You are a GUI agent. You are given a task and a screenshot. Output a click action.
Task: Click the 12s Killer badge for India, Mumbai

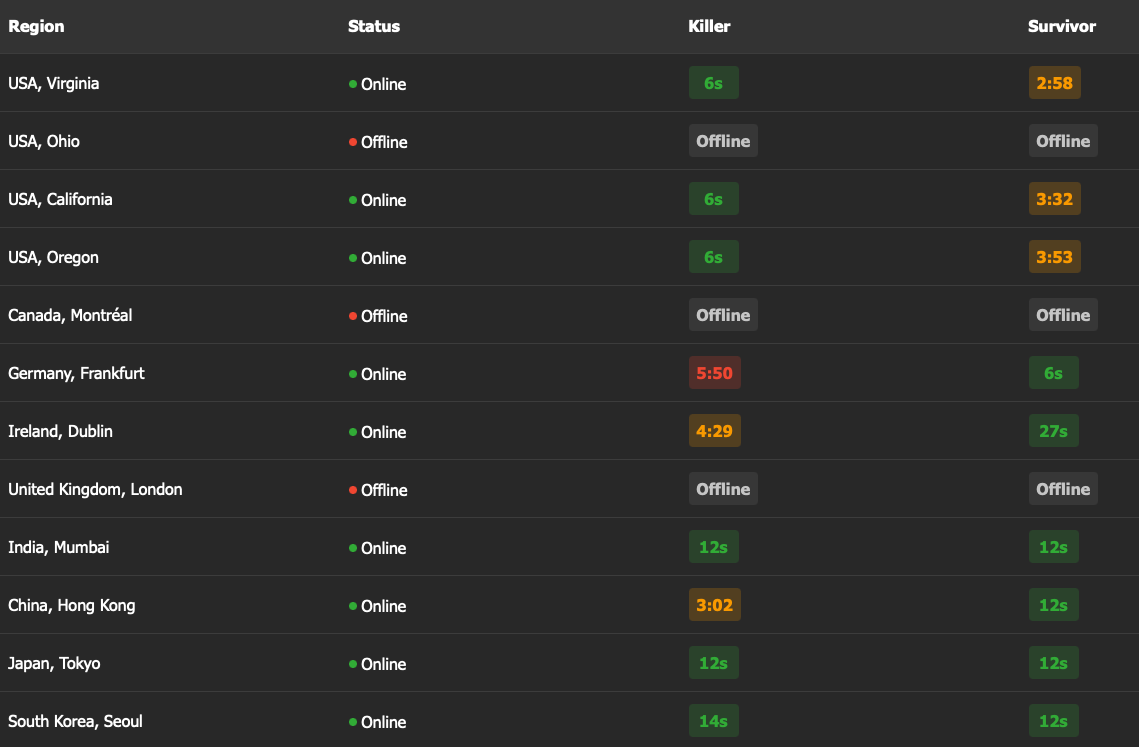pos(713,547)
